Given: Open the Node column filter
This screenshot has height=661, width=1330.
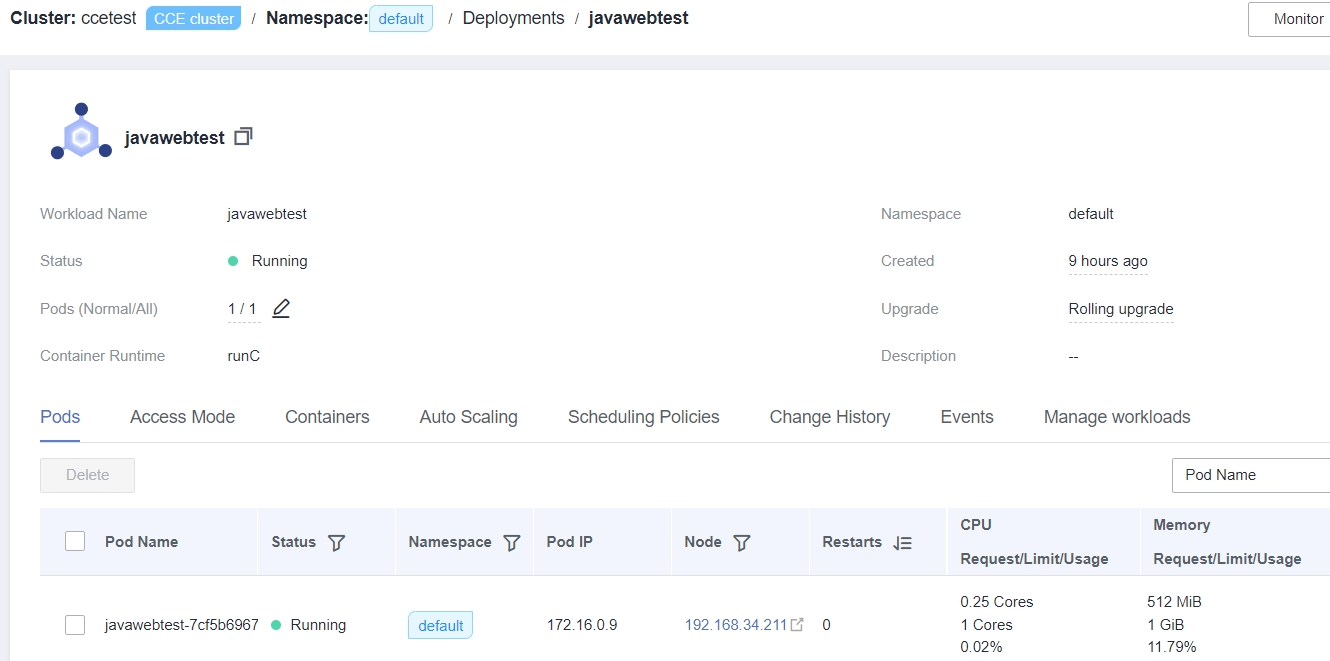Looking at the screenshot, I should click(741, 542).
